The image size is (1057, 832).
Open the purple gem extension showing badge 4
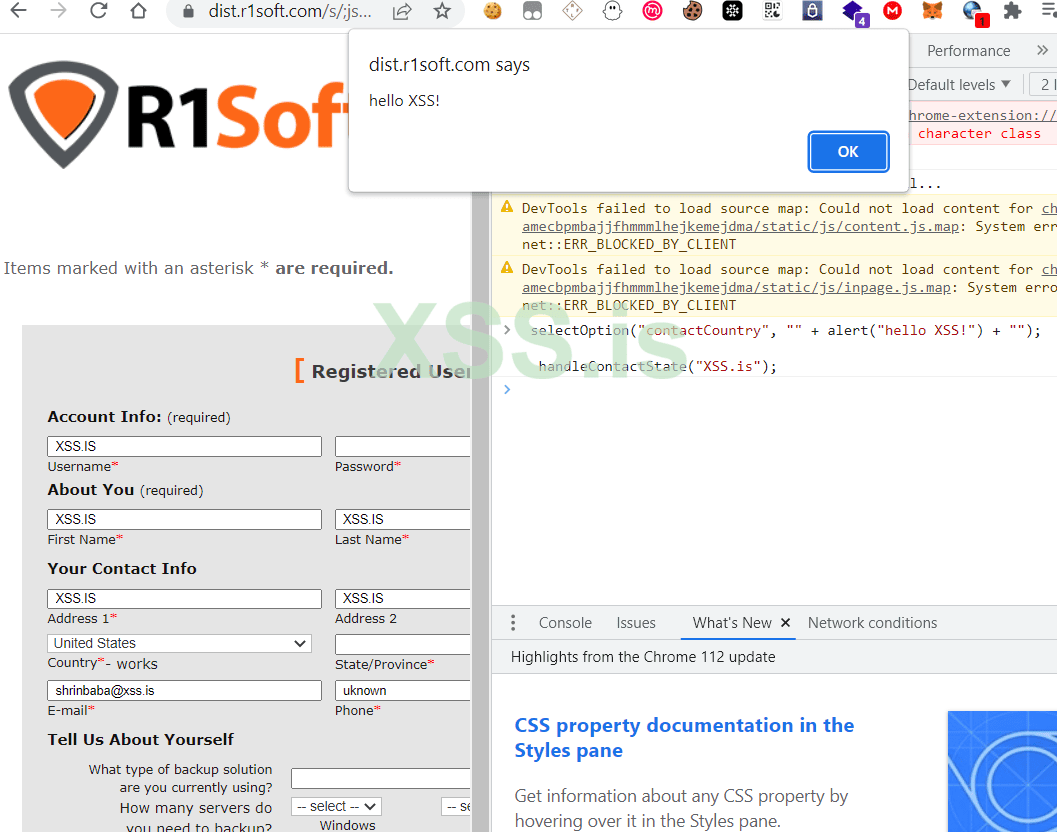[852, 12]
